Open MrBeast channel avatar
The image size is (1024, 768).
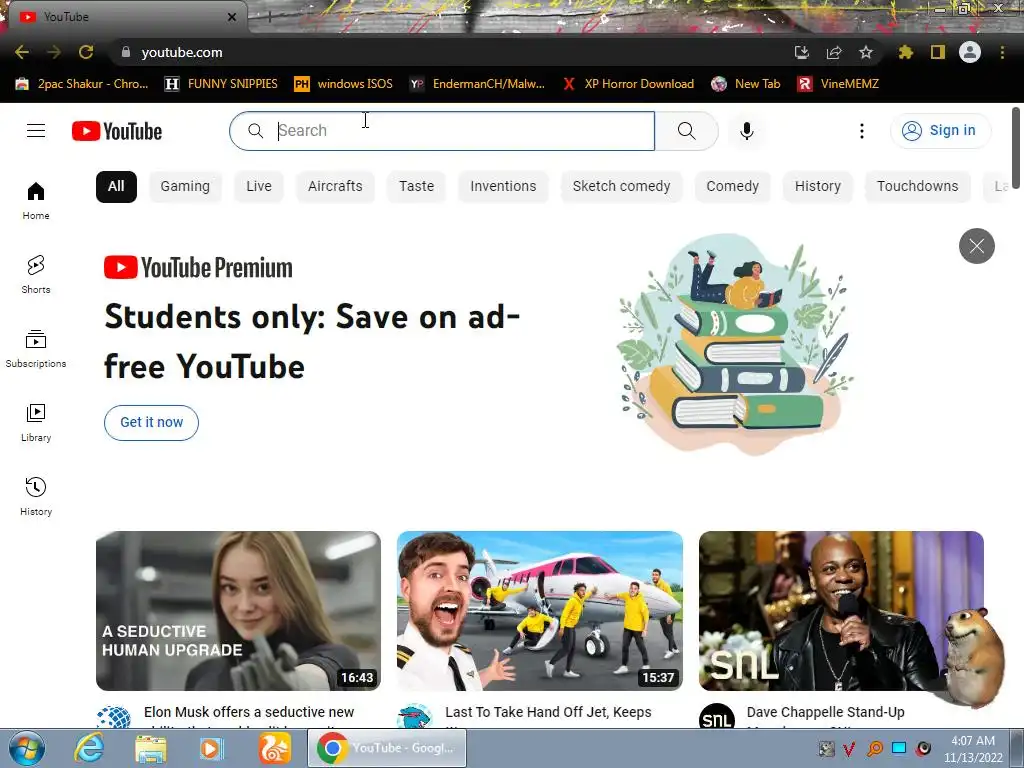click(x=415, y=717)
